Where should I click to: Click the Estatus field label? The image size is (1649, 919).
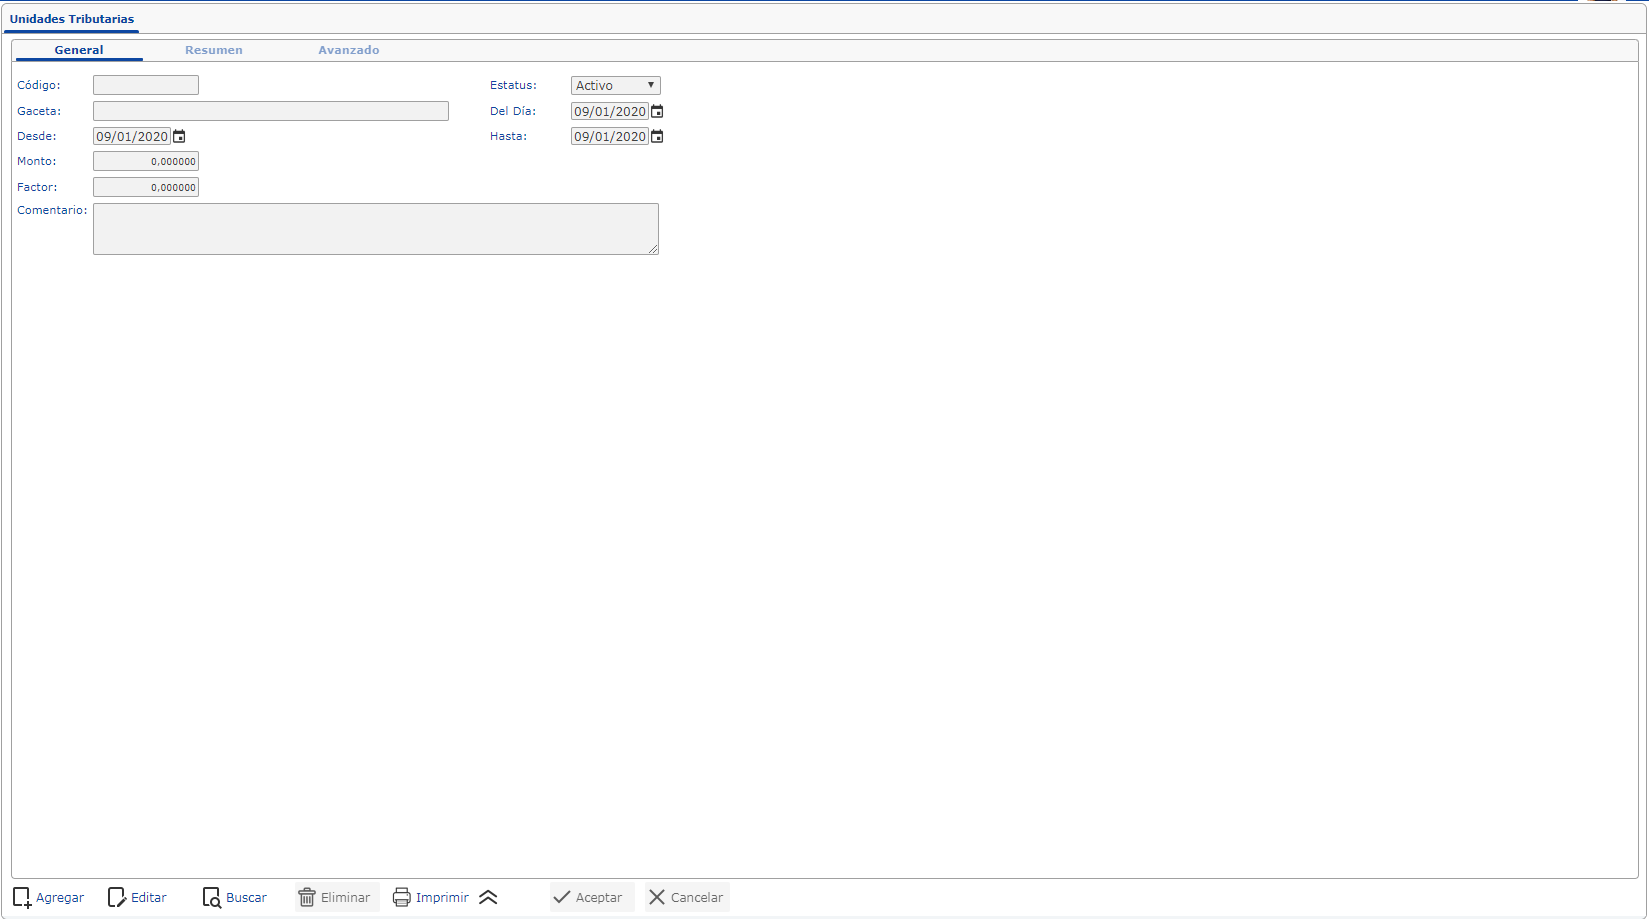[513, 86]
